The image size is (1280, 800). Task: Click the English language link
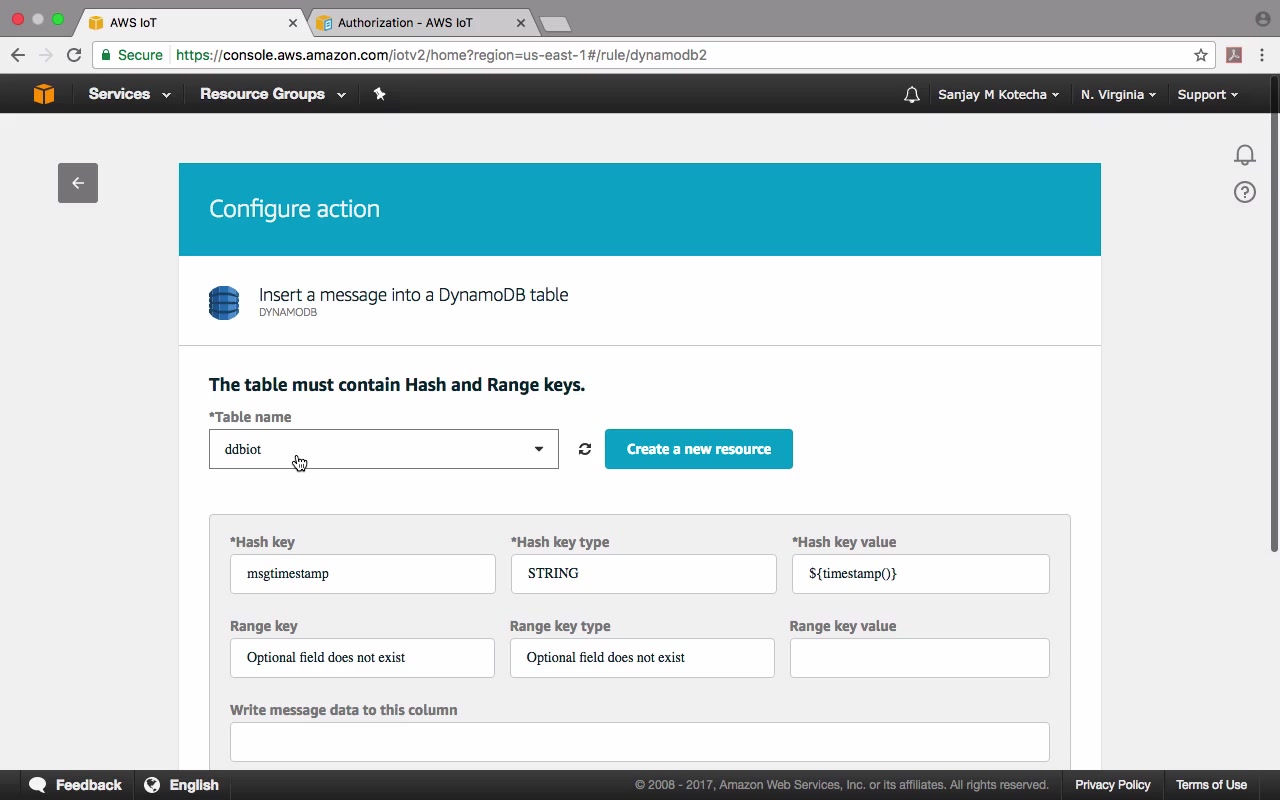pyautogui.click(x=194, y=785)
